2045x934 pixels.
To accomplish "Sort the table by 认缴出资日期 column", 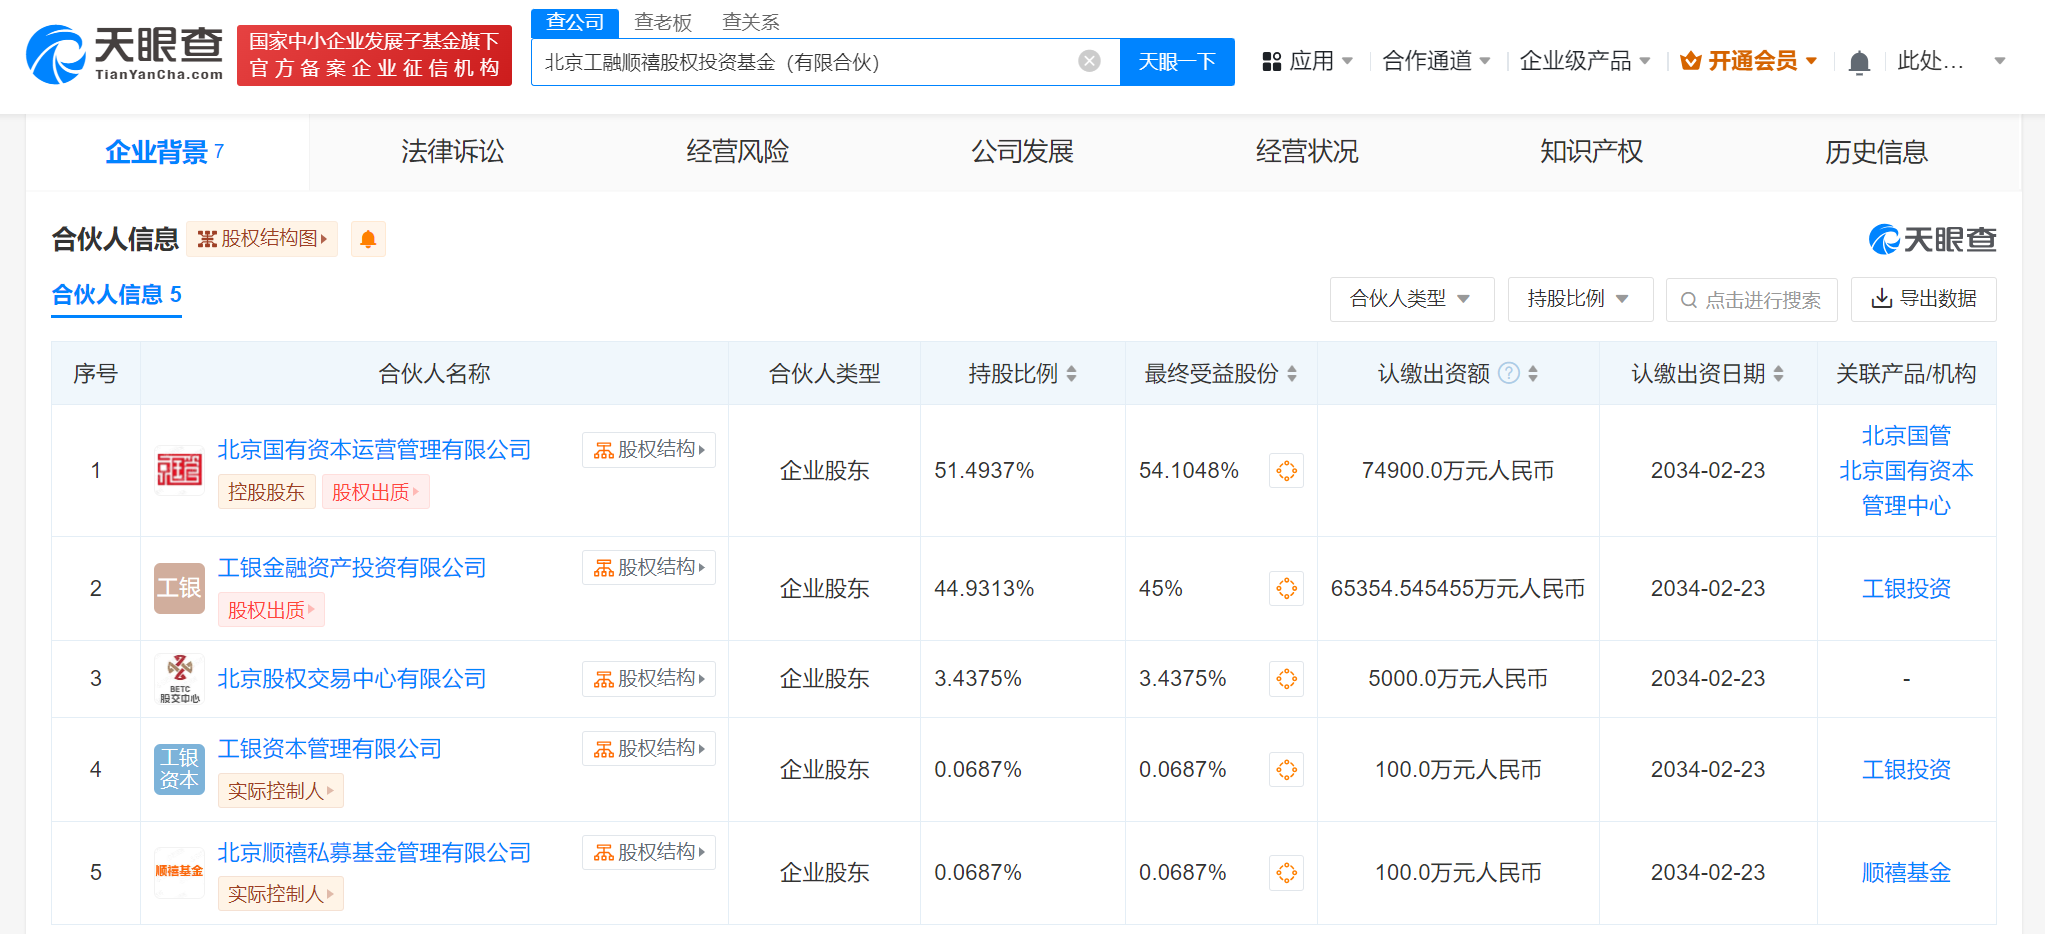I will click(x=1778, y=374).
